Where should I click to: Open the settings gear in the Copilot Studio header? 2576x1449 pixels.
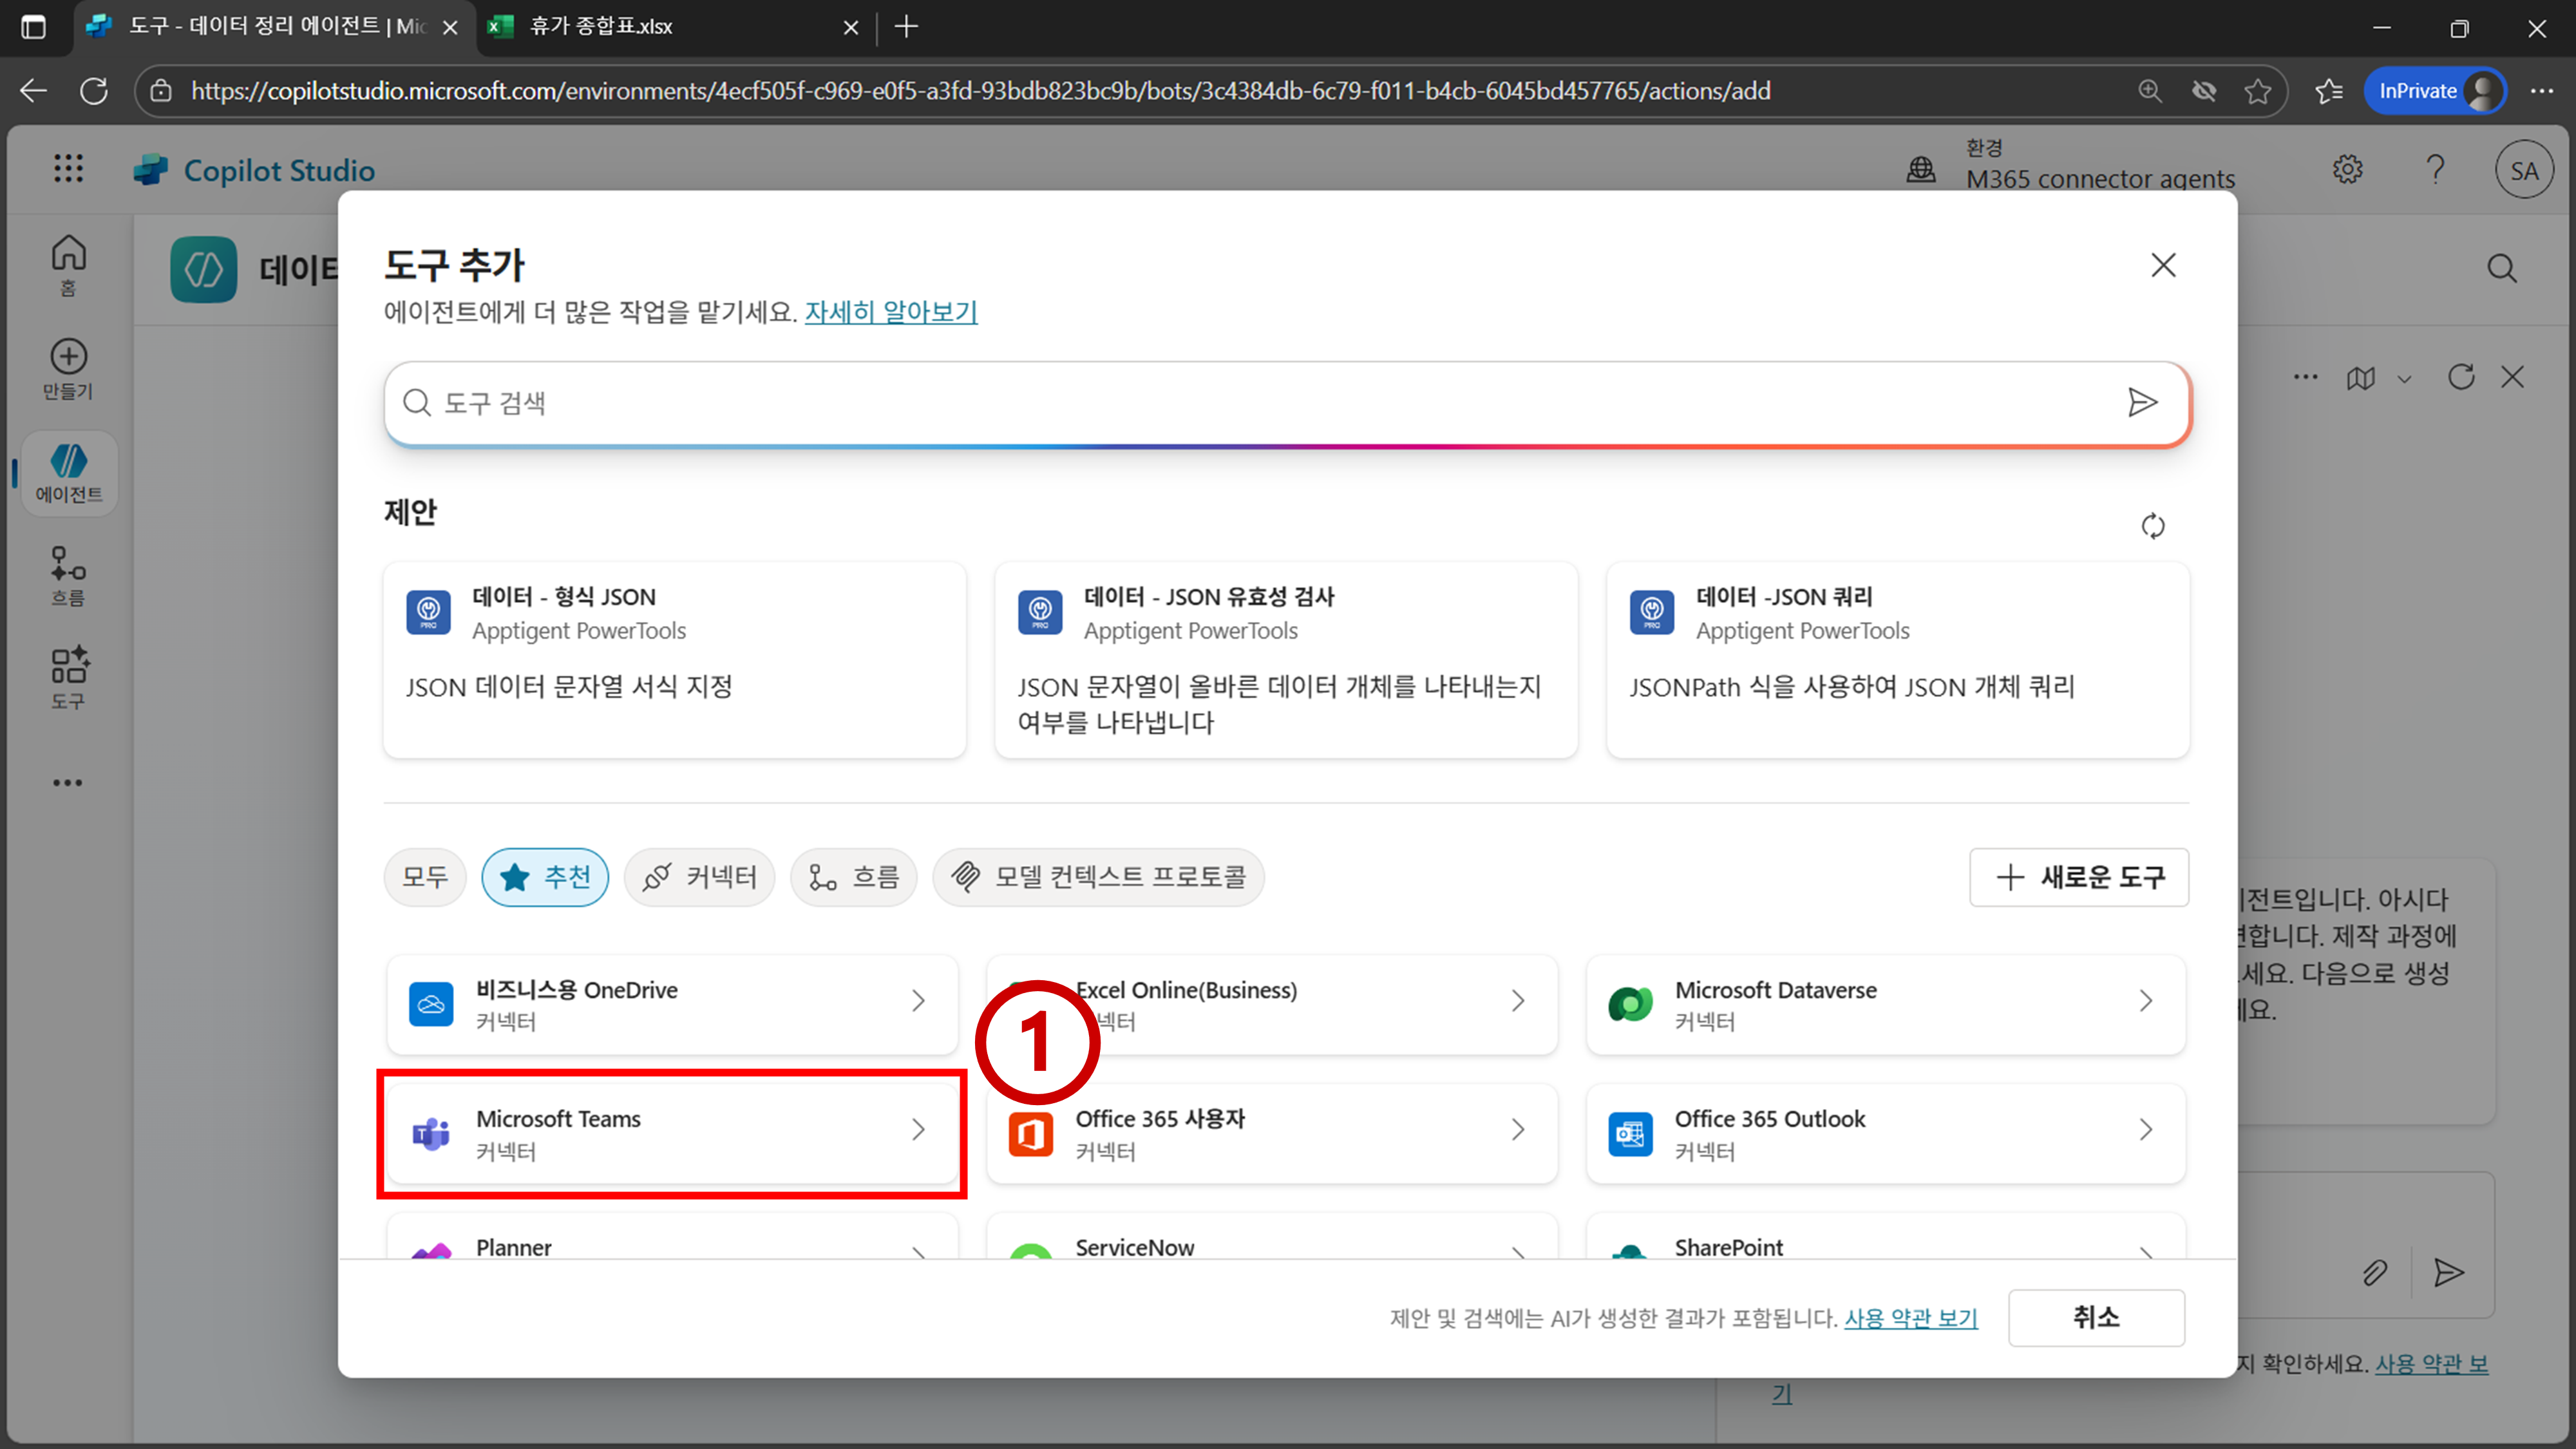(2347, 169)
